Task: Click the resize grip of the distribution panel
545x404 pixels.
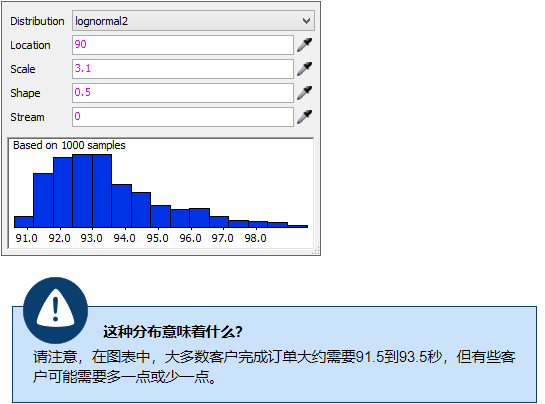Action: tap(316, 251)
